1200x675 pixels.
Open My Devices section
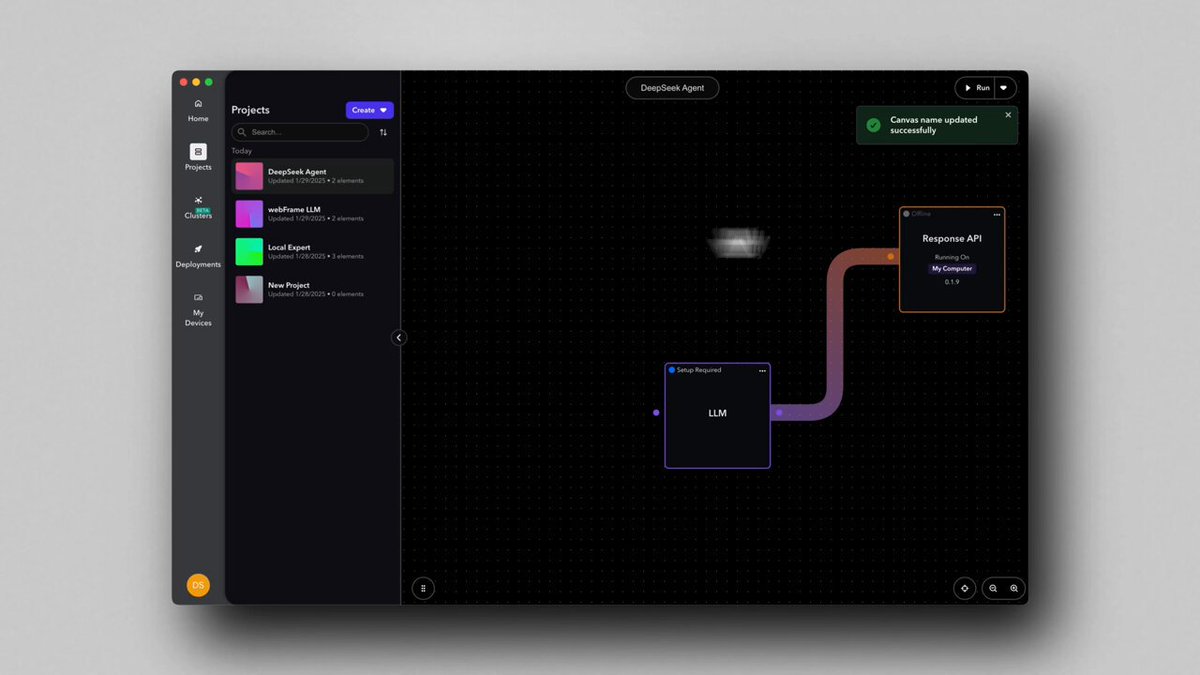[x=198, y=310]
